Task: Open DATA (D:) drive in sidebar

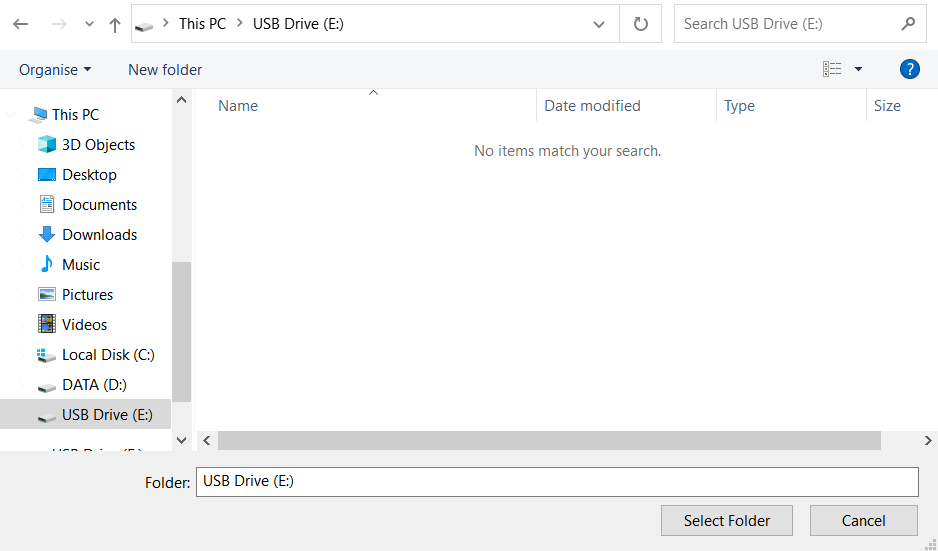Action: coord(94,385)
